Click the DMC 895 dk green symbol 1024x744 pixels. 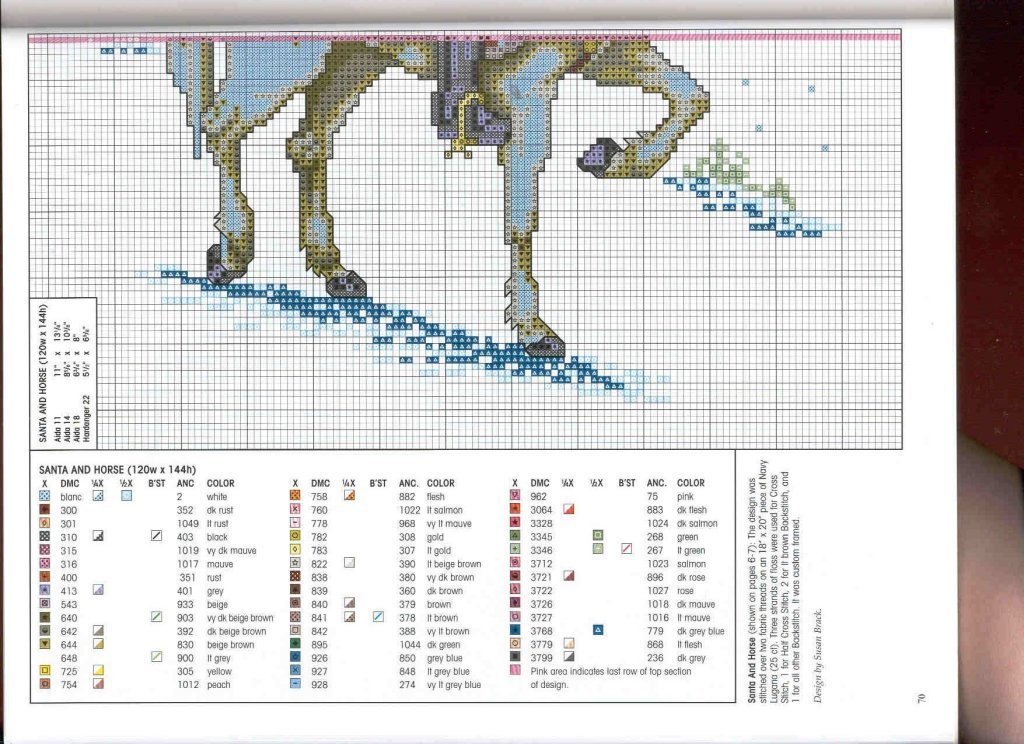click(294, 645)
